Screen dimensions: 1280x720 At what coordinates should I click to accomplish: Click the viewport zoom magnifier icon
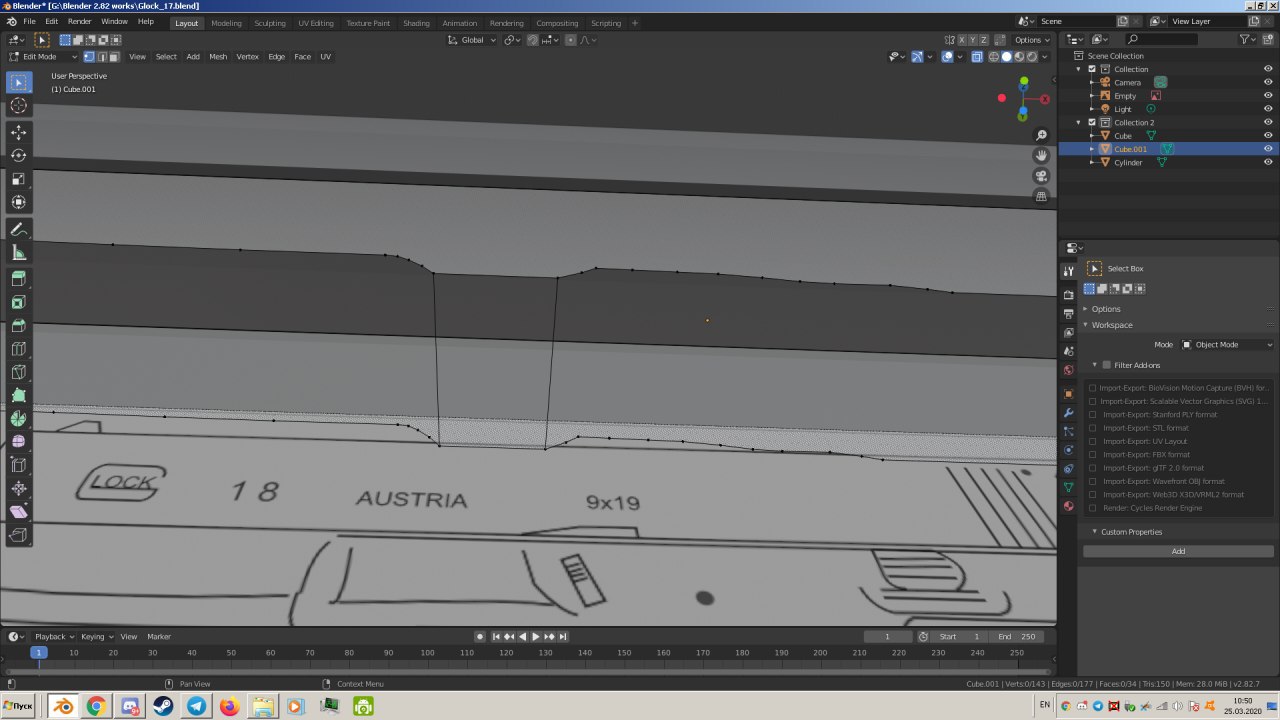click(1041, 135)
